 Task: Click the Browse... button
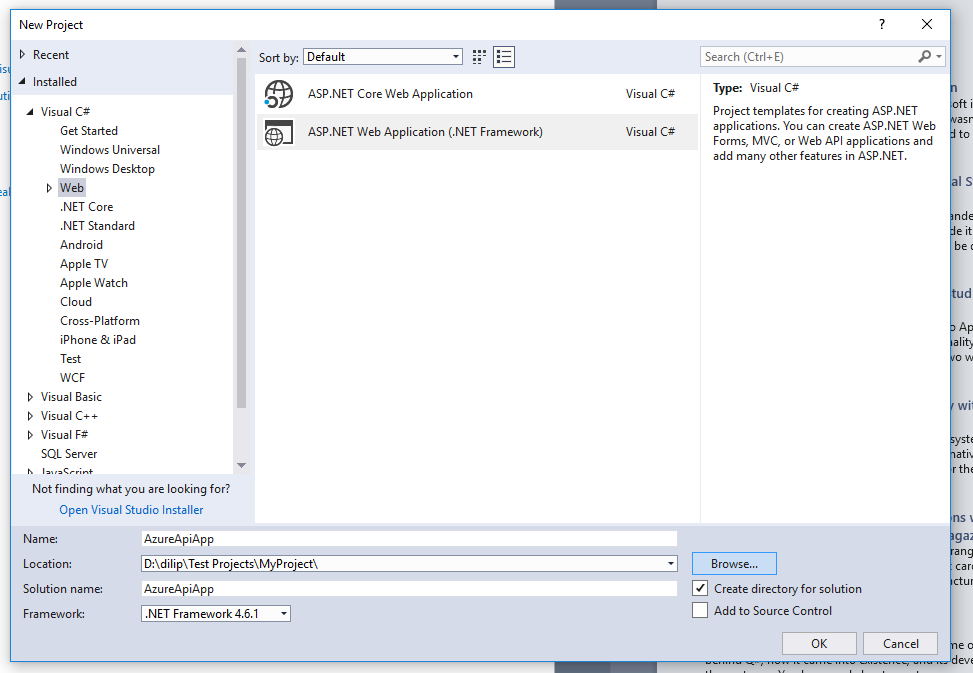coord(734,564)
